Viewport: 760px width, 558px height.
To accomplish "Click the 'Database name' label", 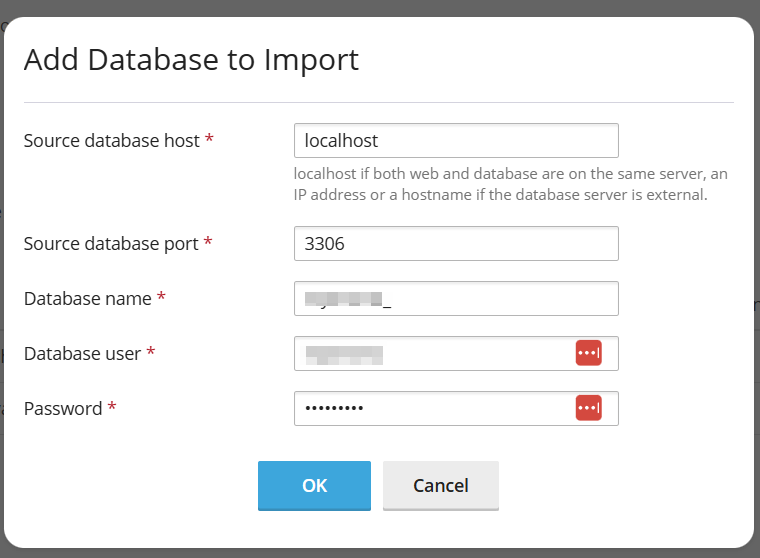I will click(x=88, y=299).
